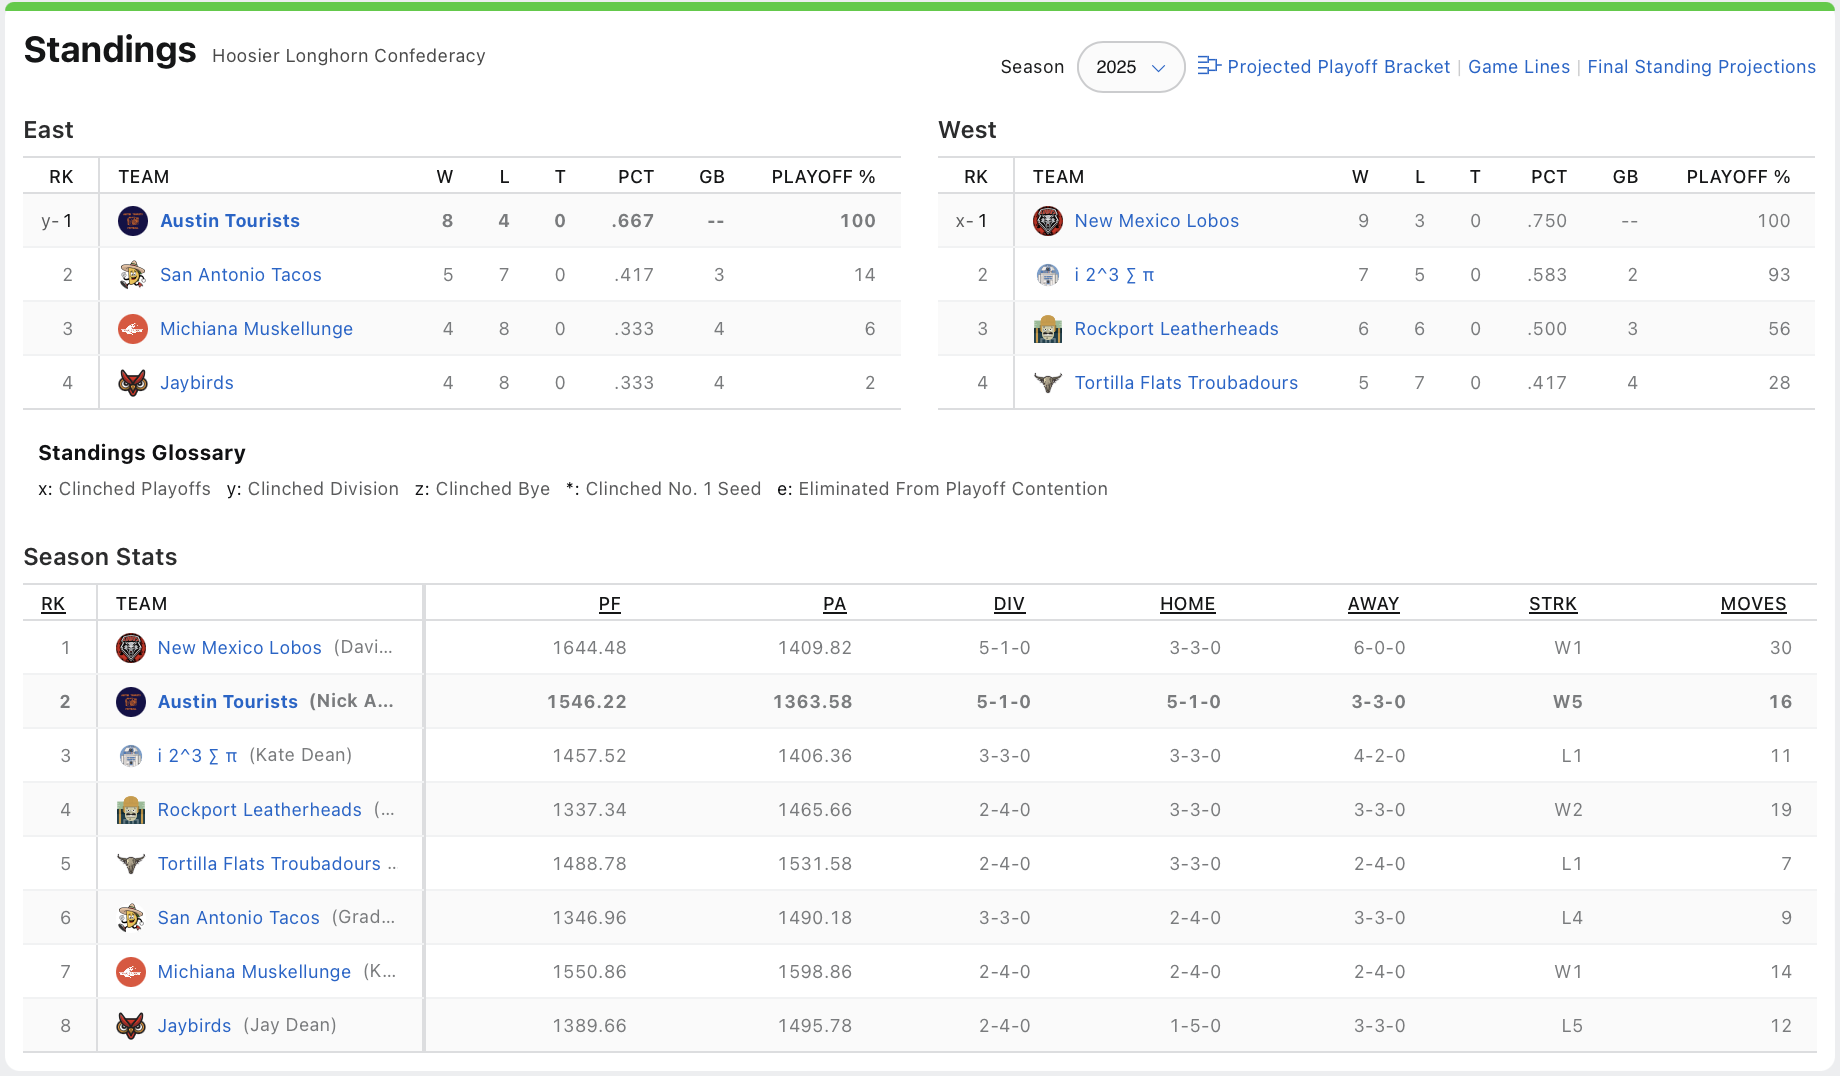The image size is (1840, 1076).
Task: Click the Jaybirds owl logo in East standings
Action: coord(133,383)
